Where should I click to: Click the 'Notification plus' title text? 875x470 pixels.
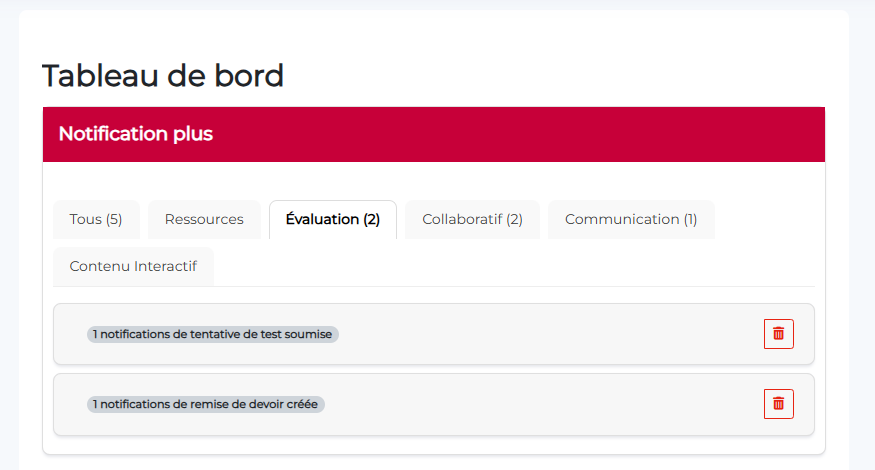pos(135,134)
